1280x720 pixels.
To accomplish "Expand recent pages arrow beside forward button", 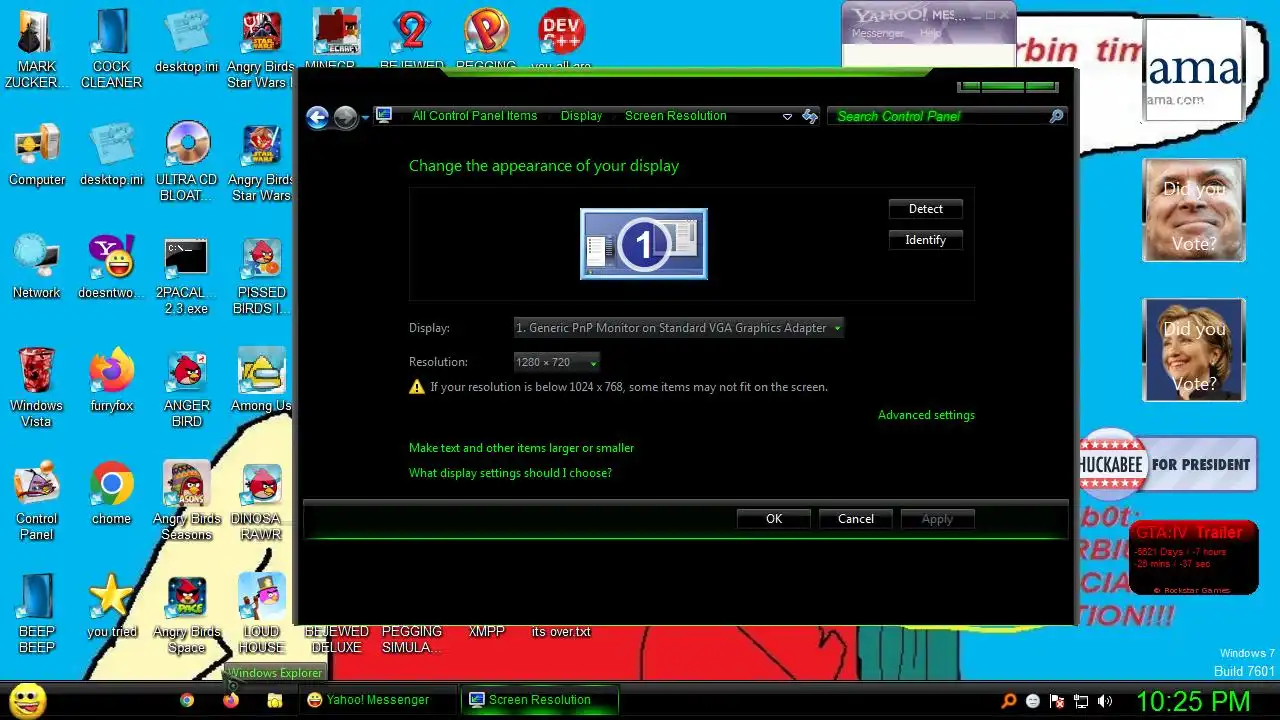I will 365,117.
